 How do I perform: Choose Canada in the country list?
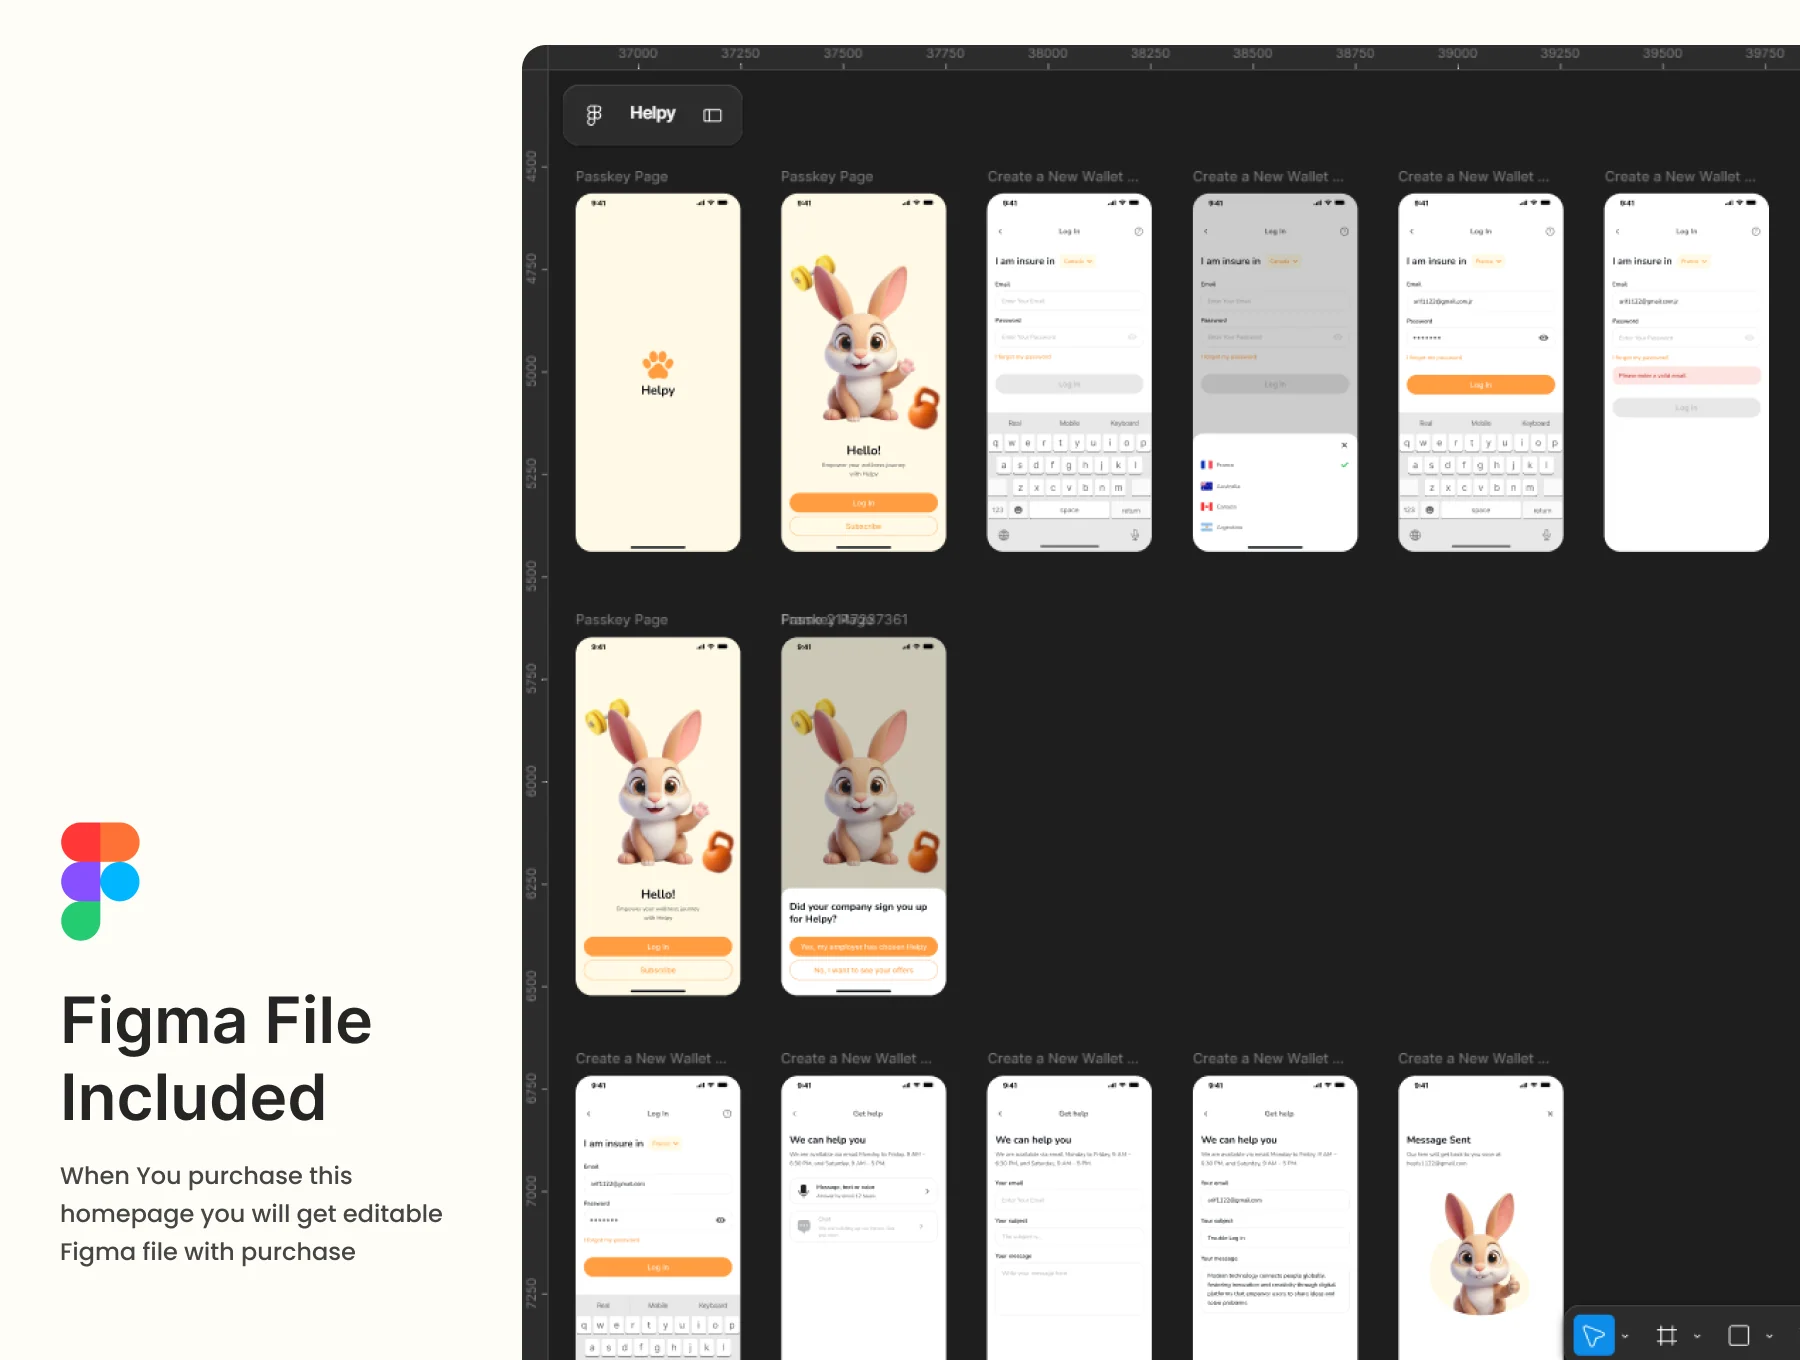coord(1274,507)
